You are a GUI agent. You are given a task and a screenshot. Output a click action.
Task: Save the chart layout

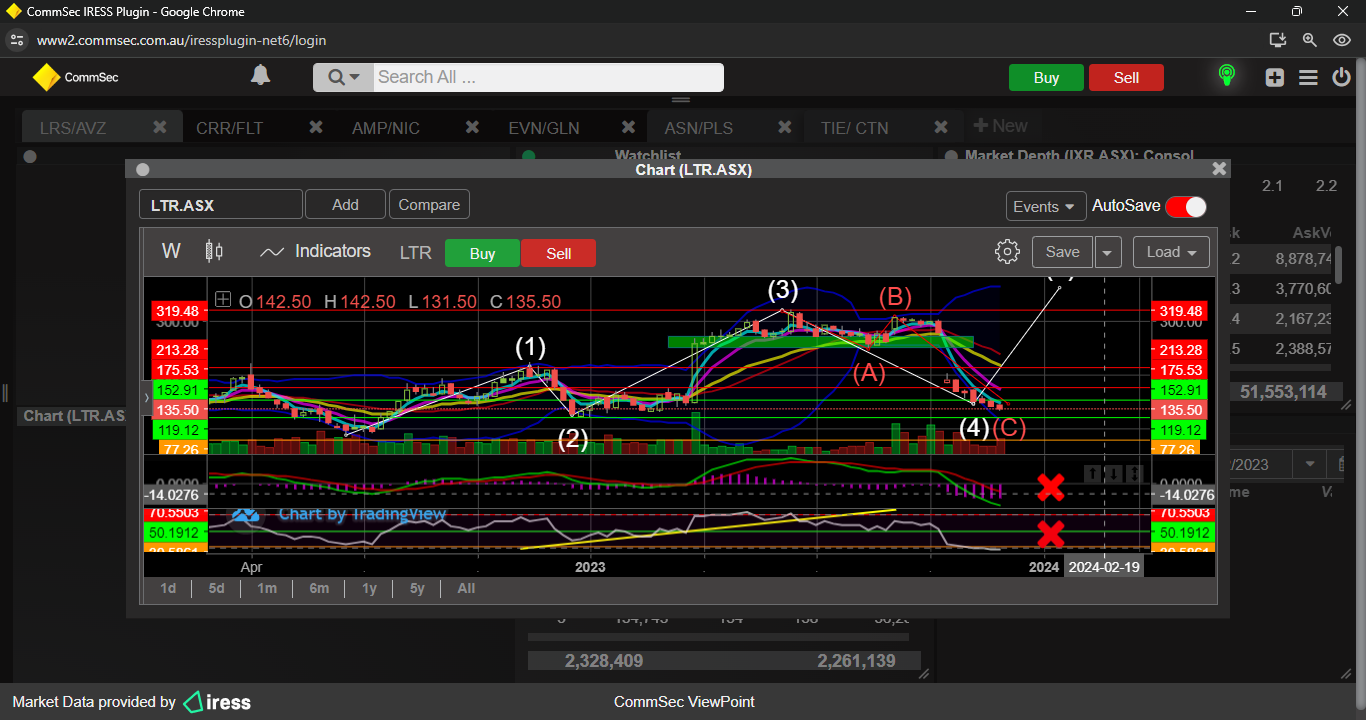click(1062, 252)
